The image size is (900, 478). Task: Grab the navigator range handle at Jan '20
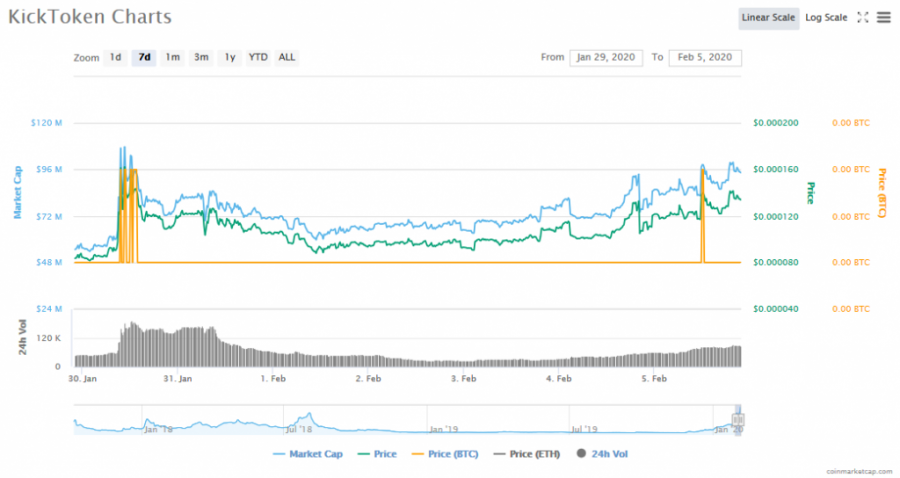point(738,420)
